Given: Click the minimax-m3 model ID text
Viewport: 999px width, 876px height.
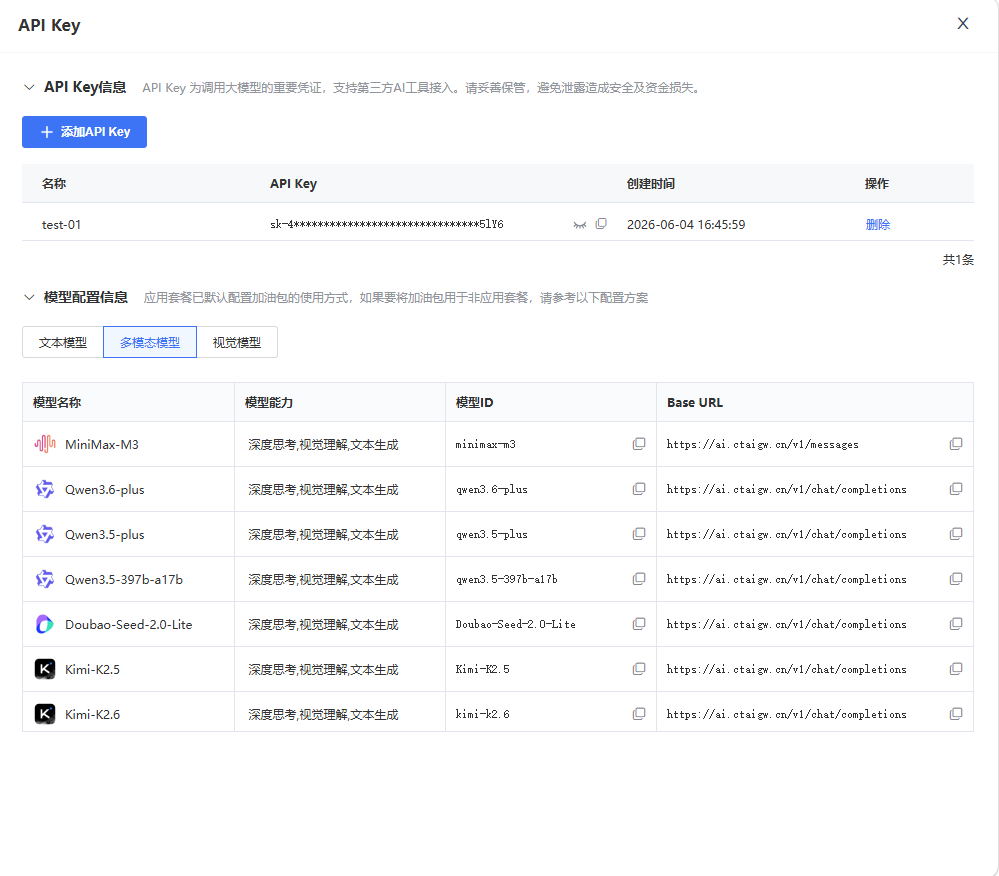Looking at the screenshot, I should pos(485,445).
